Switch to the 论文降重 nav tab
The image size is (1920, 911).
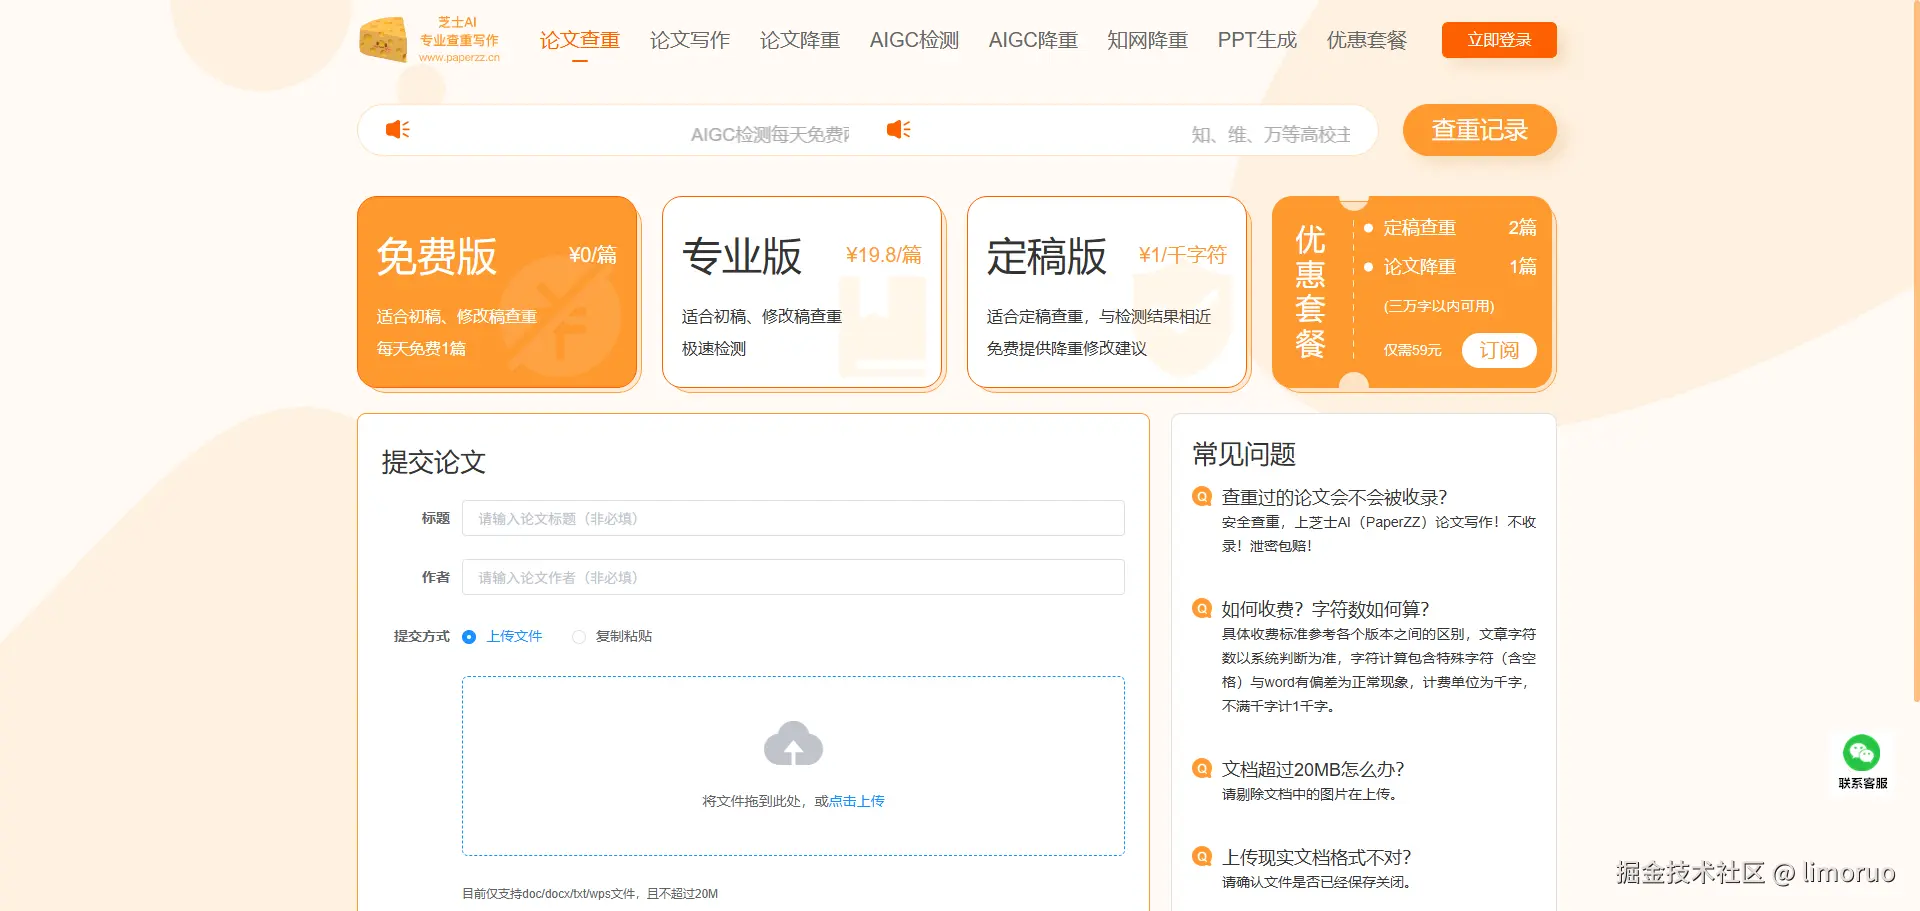[x=800, y=40]
